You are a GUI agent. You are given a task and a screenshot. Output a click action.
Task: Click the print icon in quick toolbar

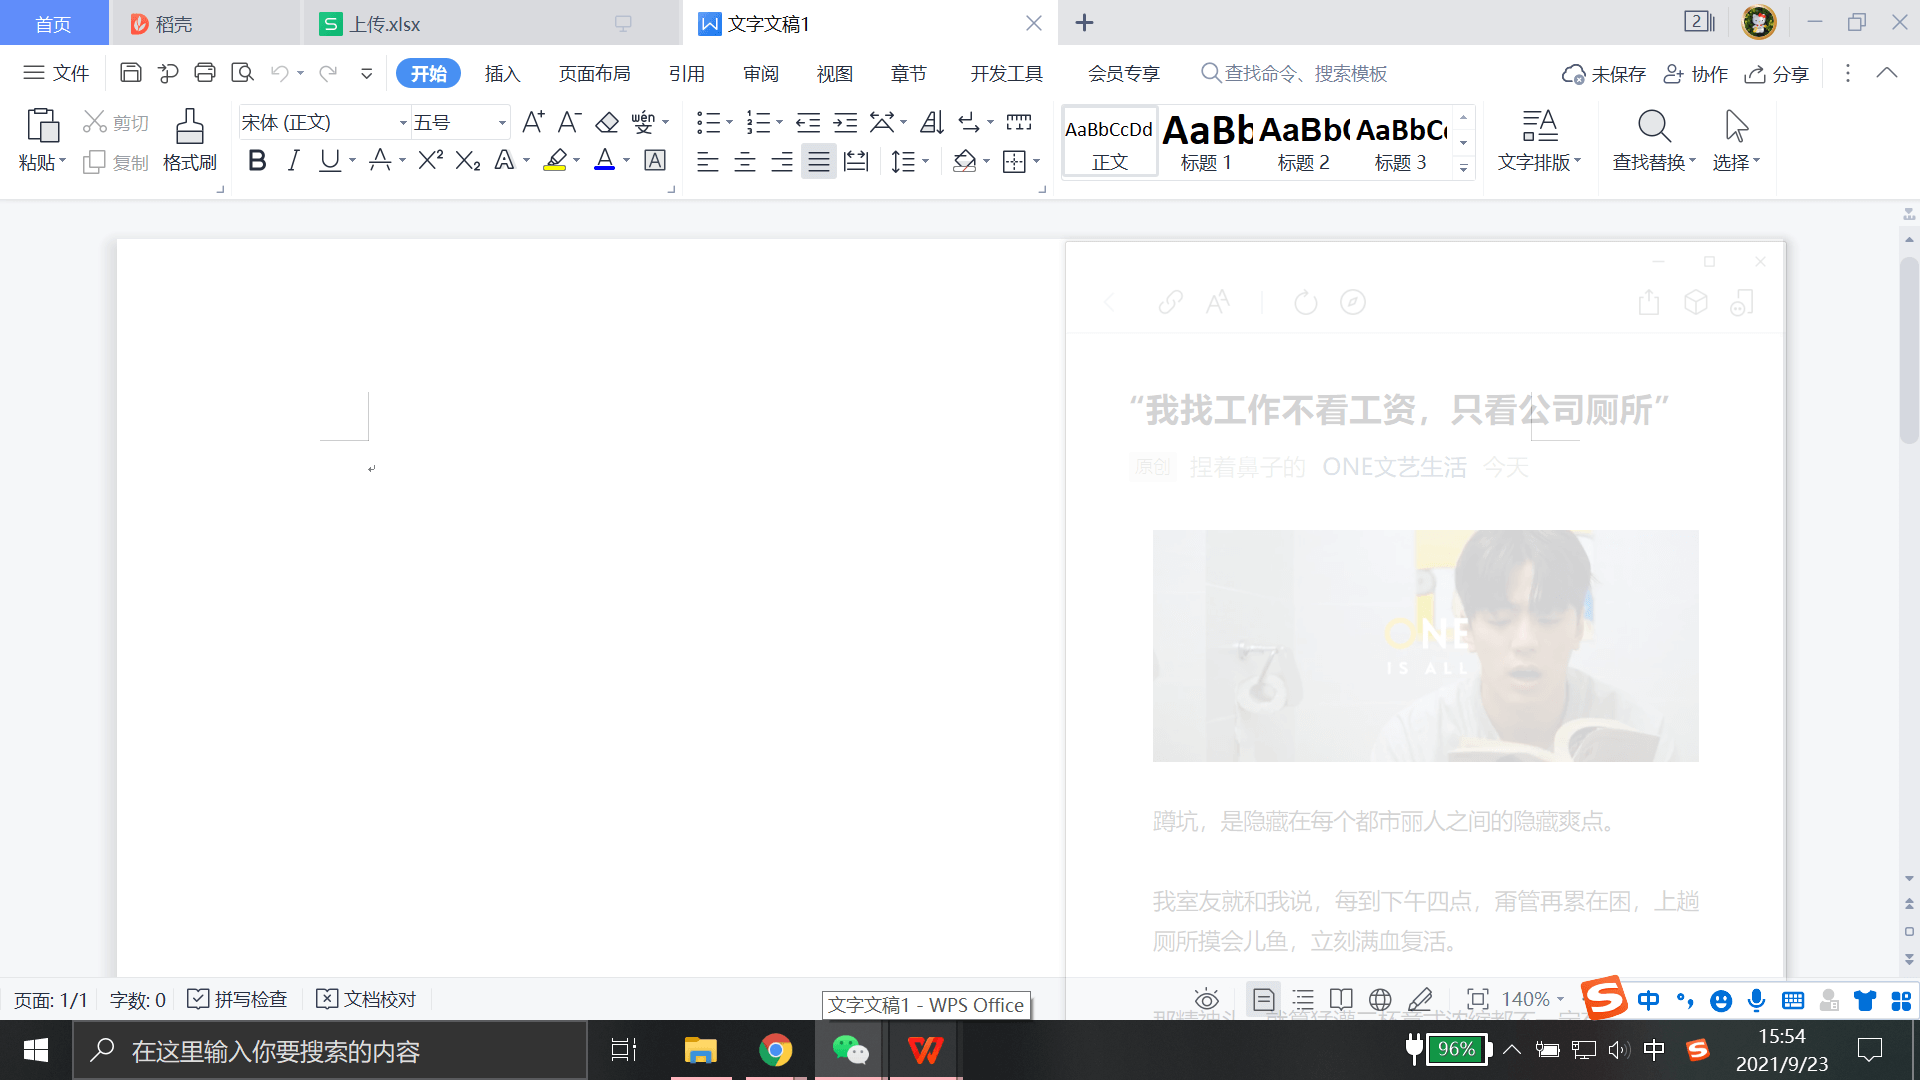pos(205,73)
